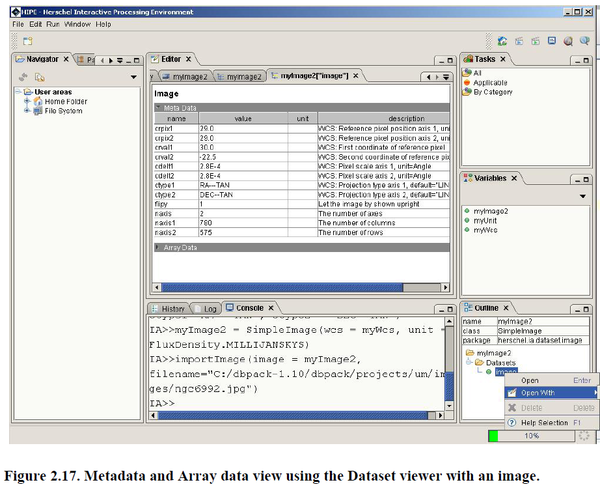Viewport: 600px width, 491px height.
Task: Close the Editor view
Action: [x=188, y=59]
